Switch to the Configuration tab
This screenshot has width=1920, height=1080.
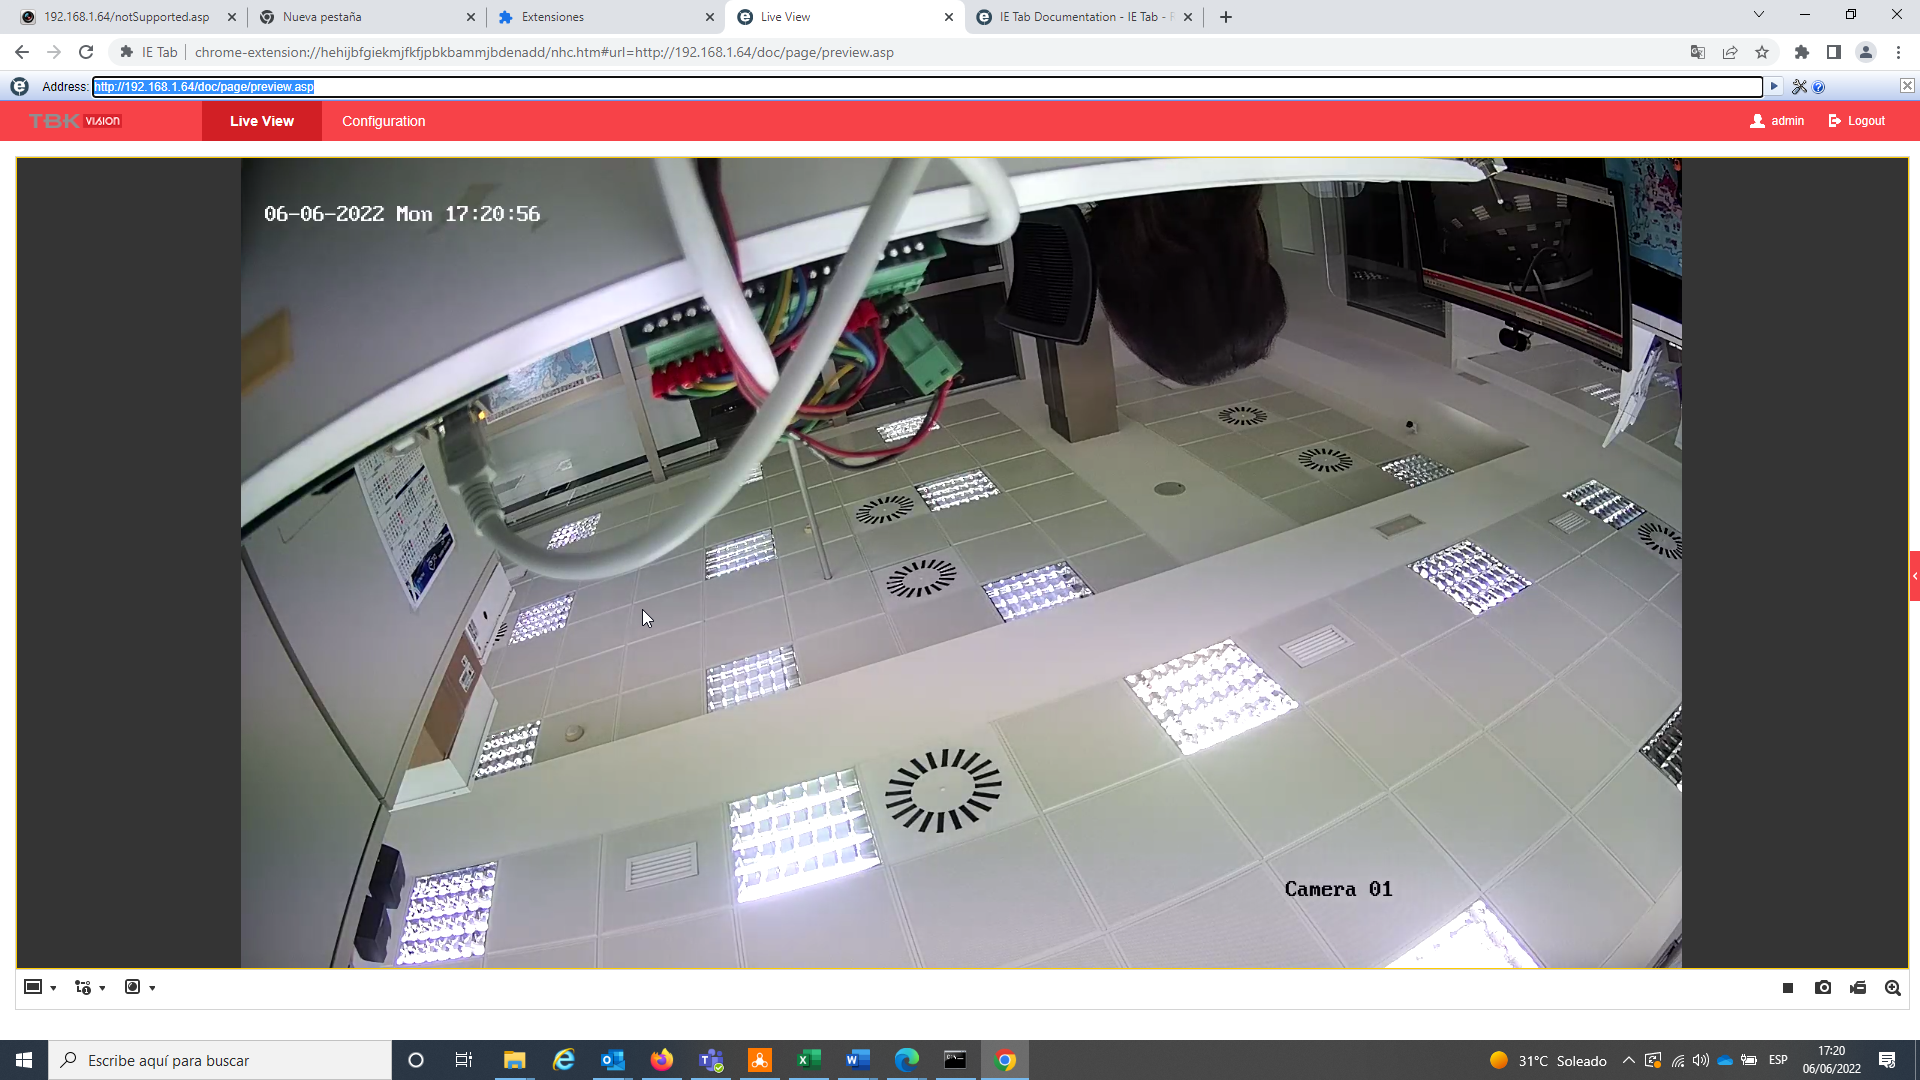point(383,121)
